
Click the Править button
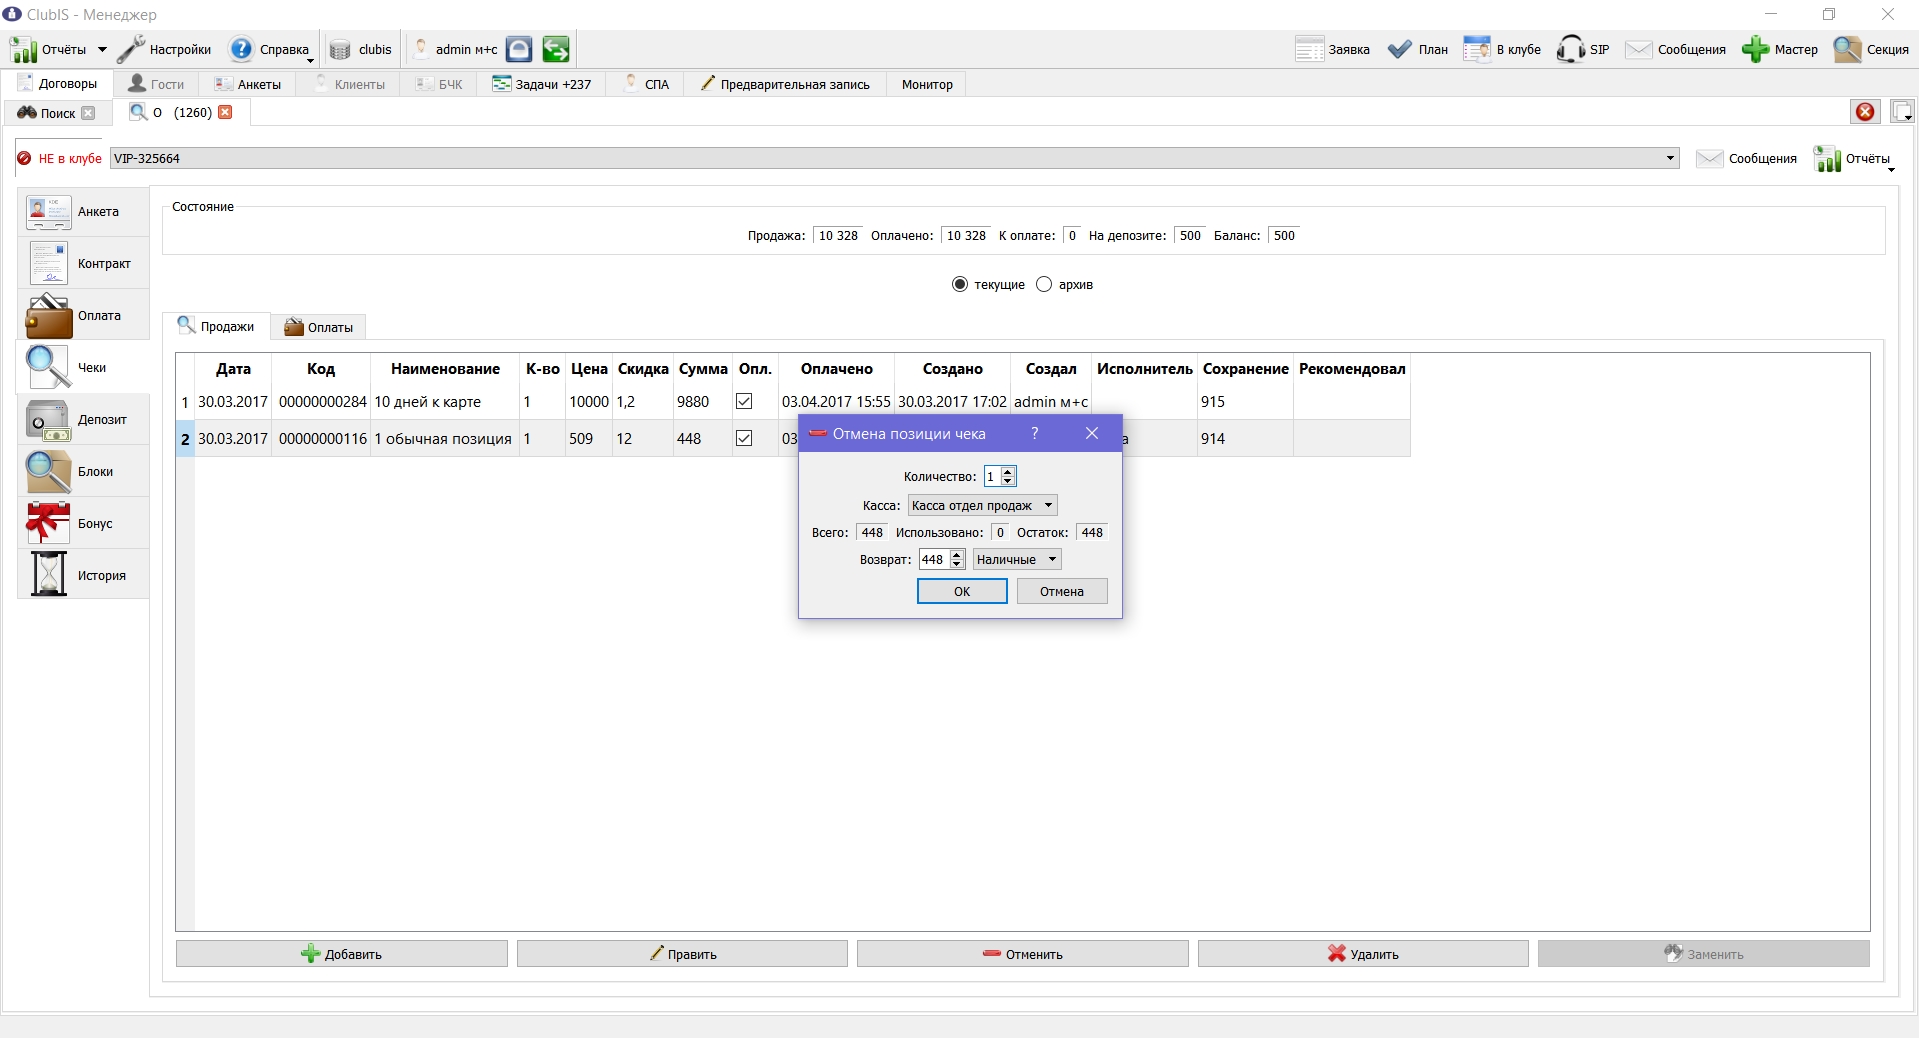(682, 954)
